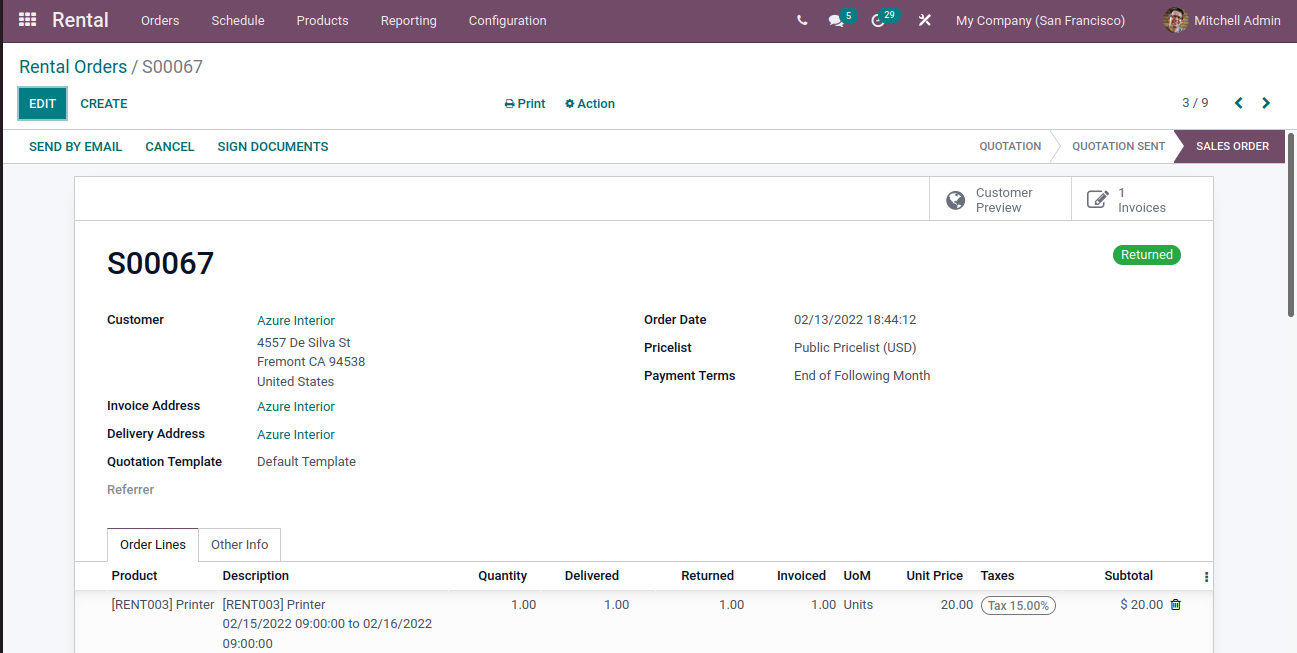Image resolution: width=1297 pixels, height=653 pixels.
Task: Sort by the Subtotal column header
Action: (1128, 576)
